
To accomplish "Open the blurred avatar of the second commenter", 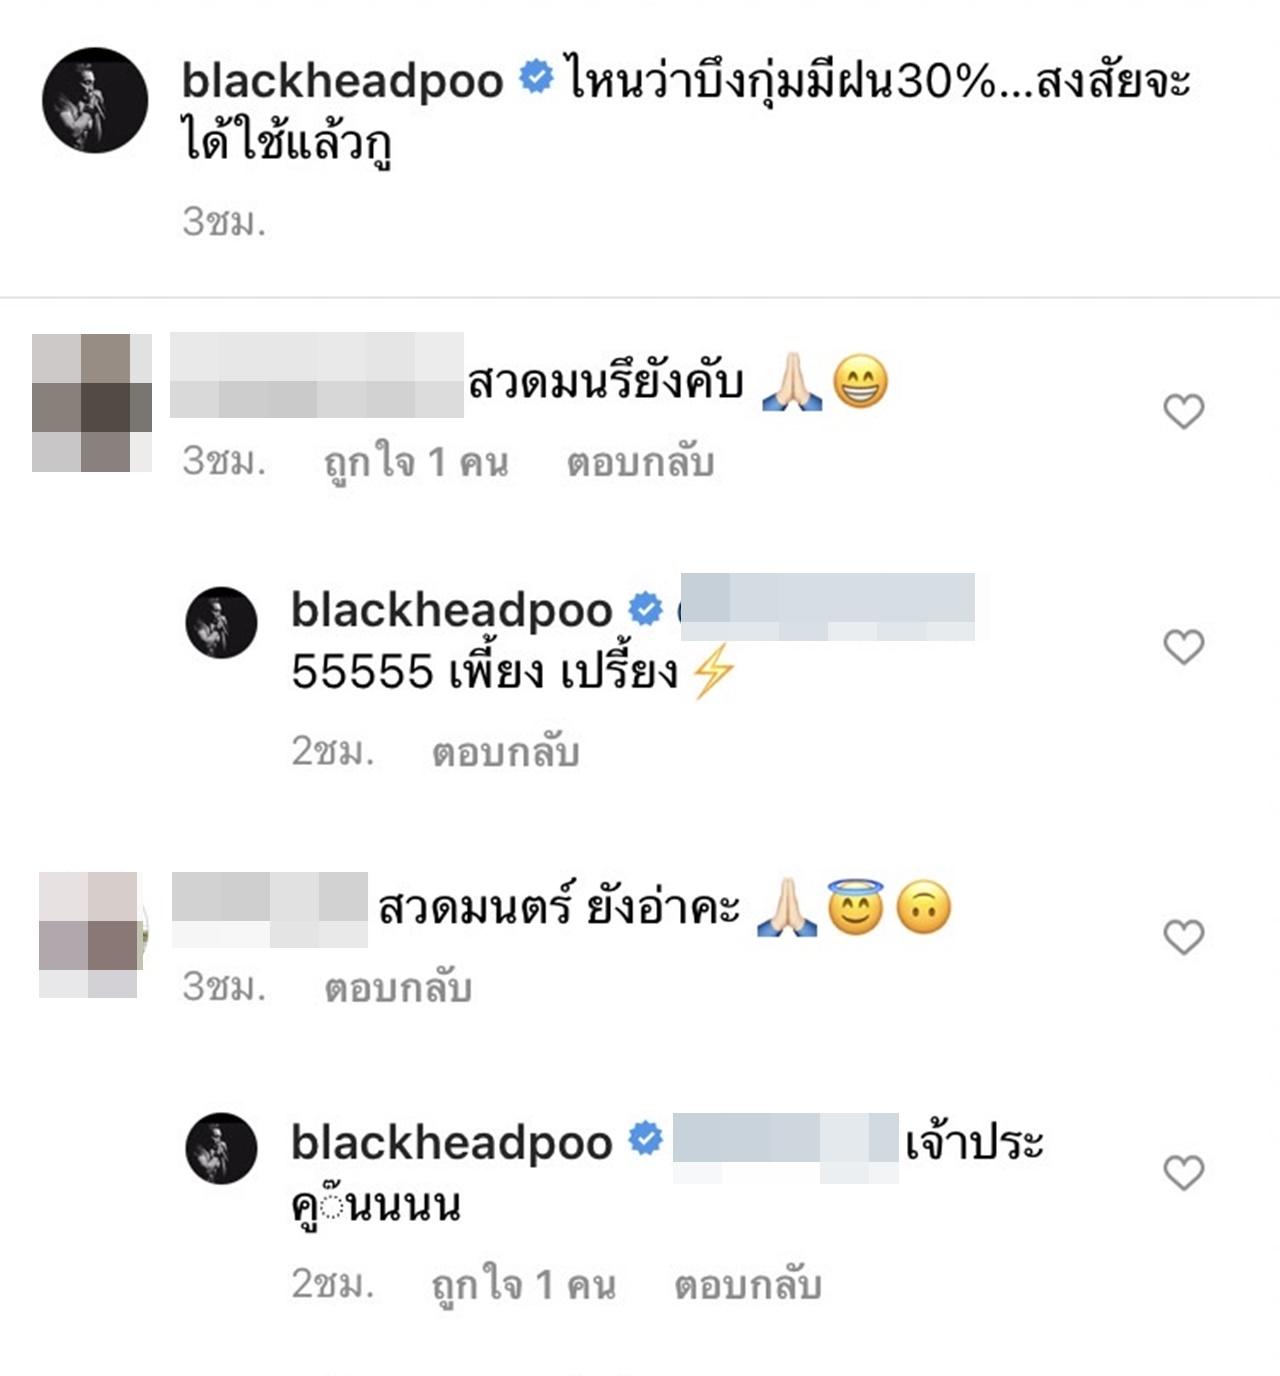I will click(89, 934).
